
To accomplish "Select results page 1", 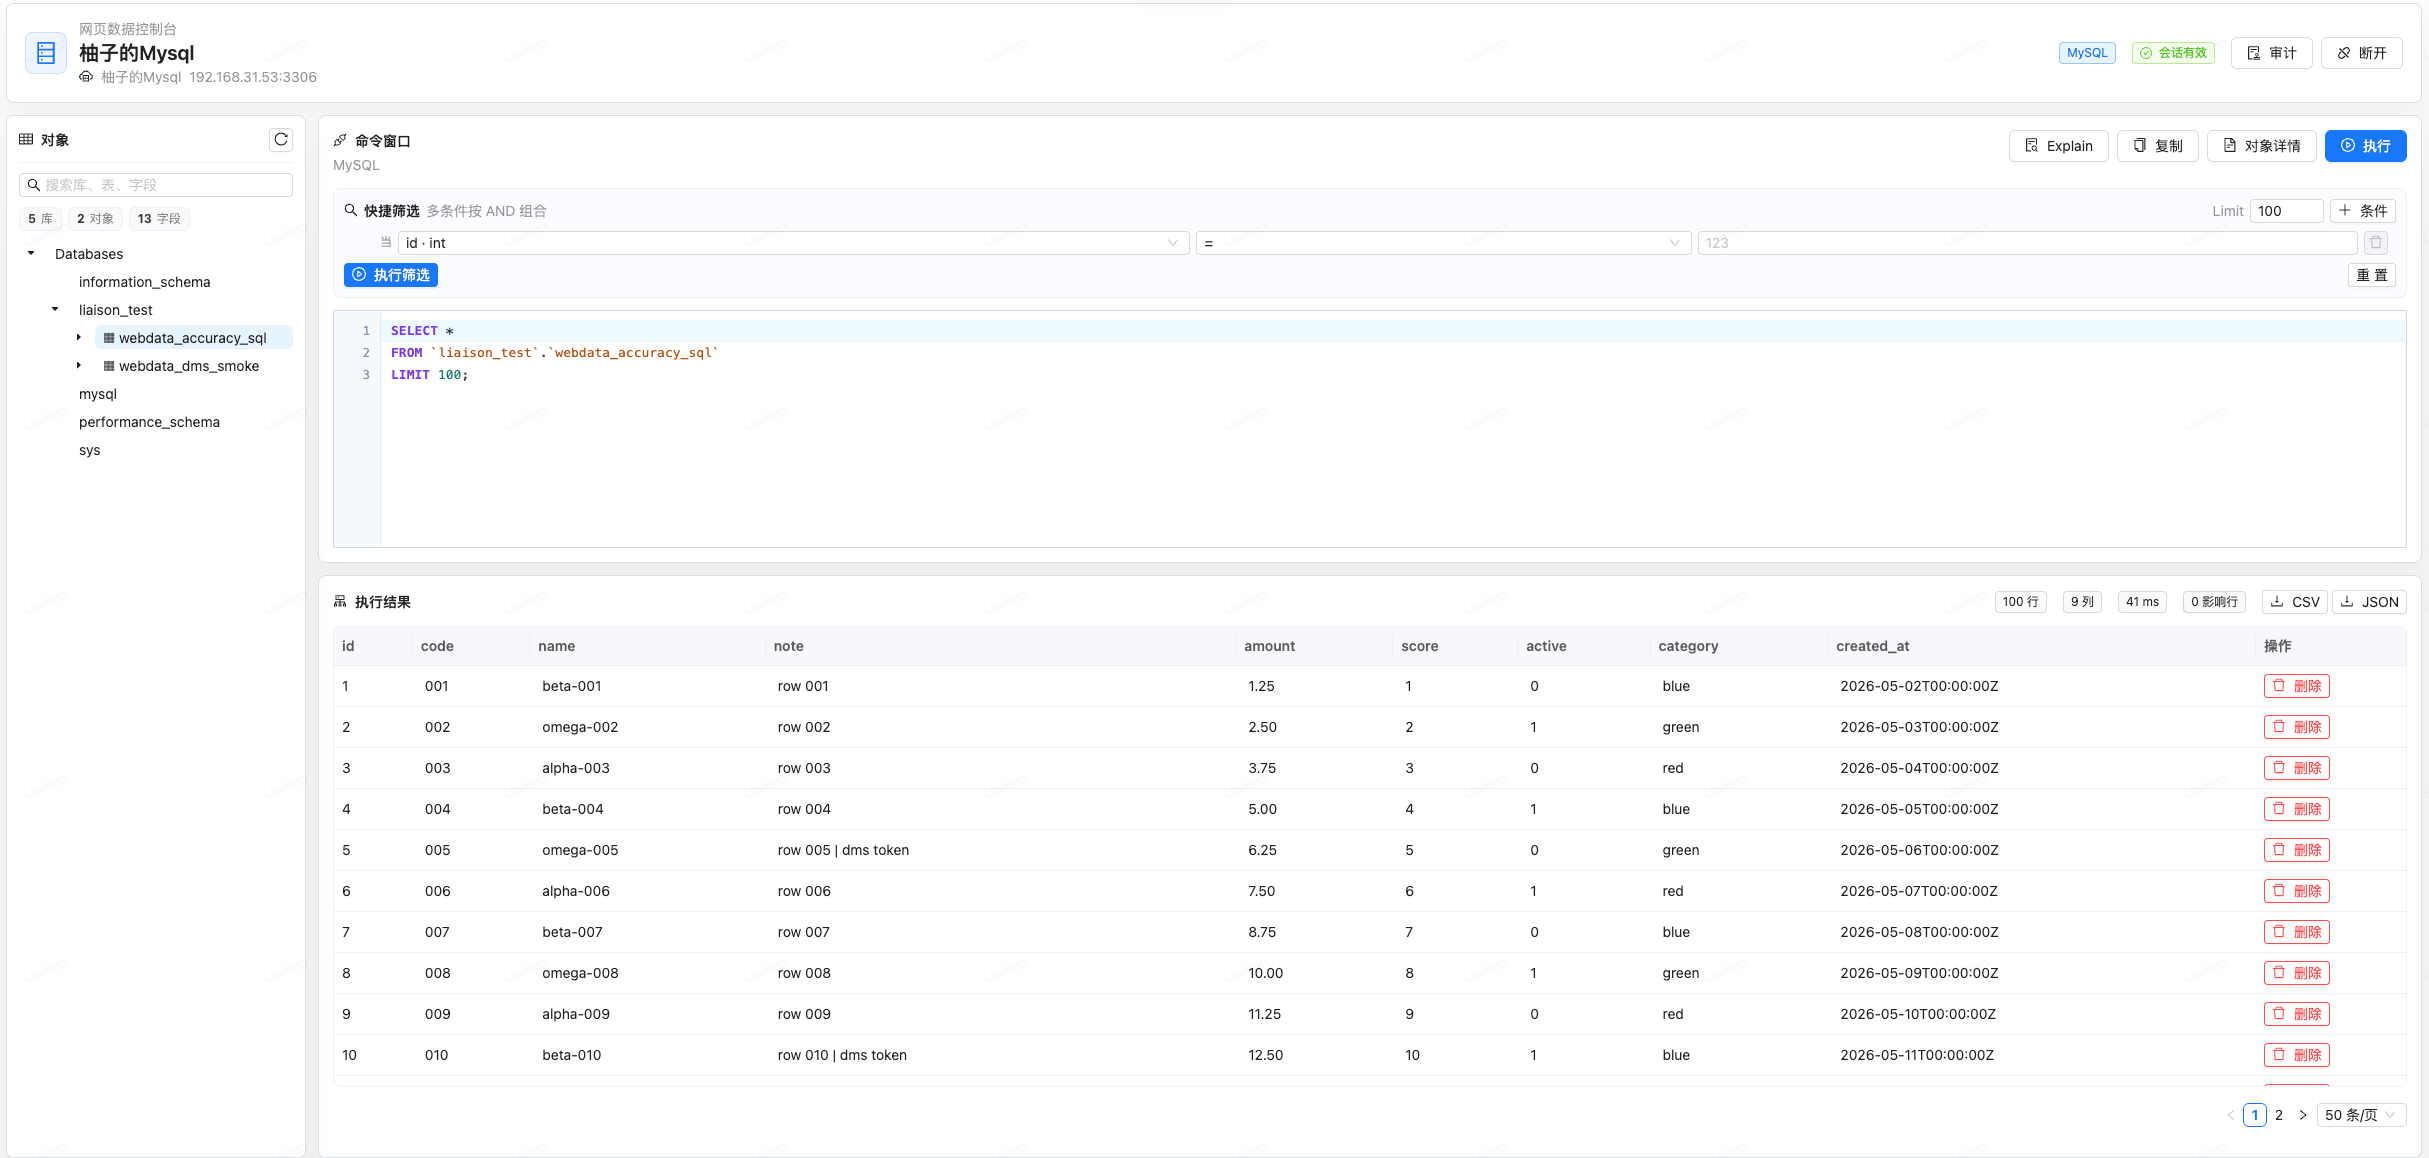I will pos(2255,1115).
